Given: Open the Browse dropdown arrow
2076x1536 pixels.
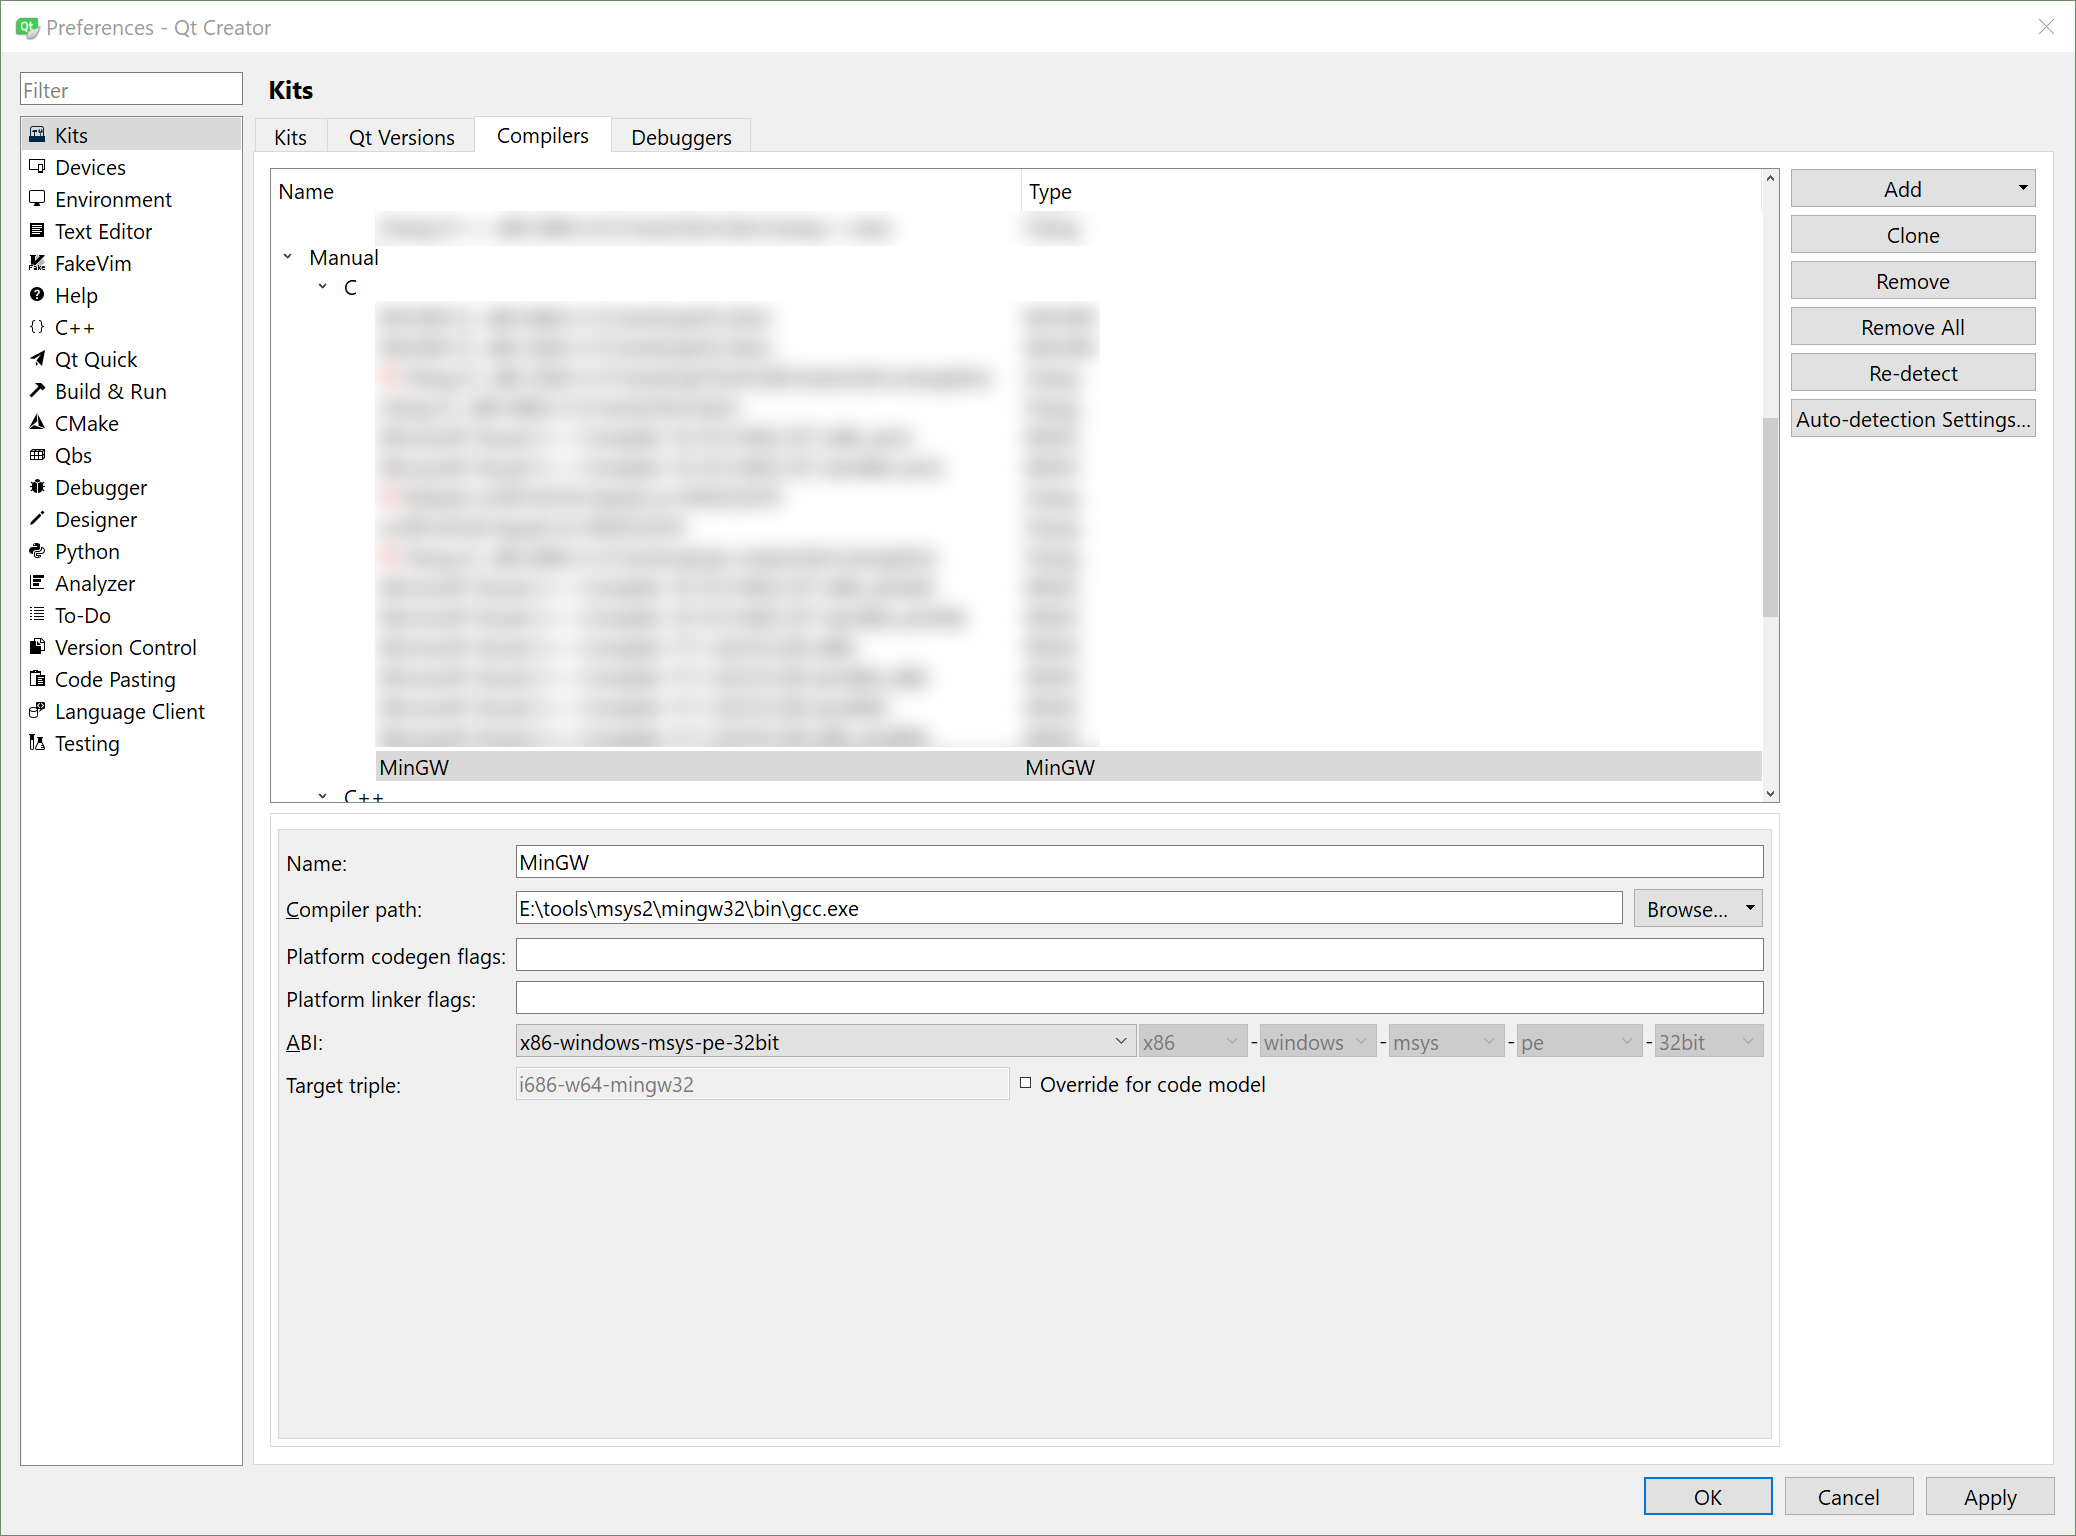Looking at the screenshot, I should pyautogui.click(x=1750, y=908).
